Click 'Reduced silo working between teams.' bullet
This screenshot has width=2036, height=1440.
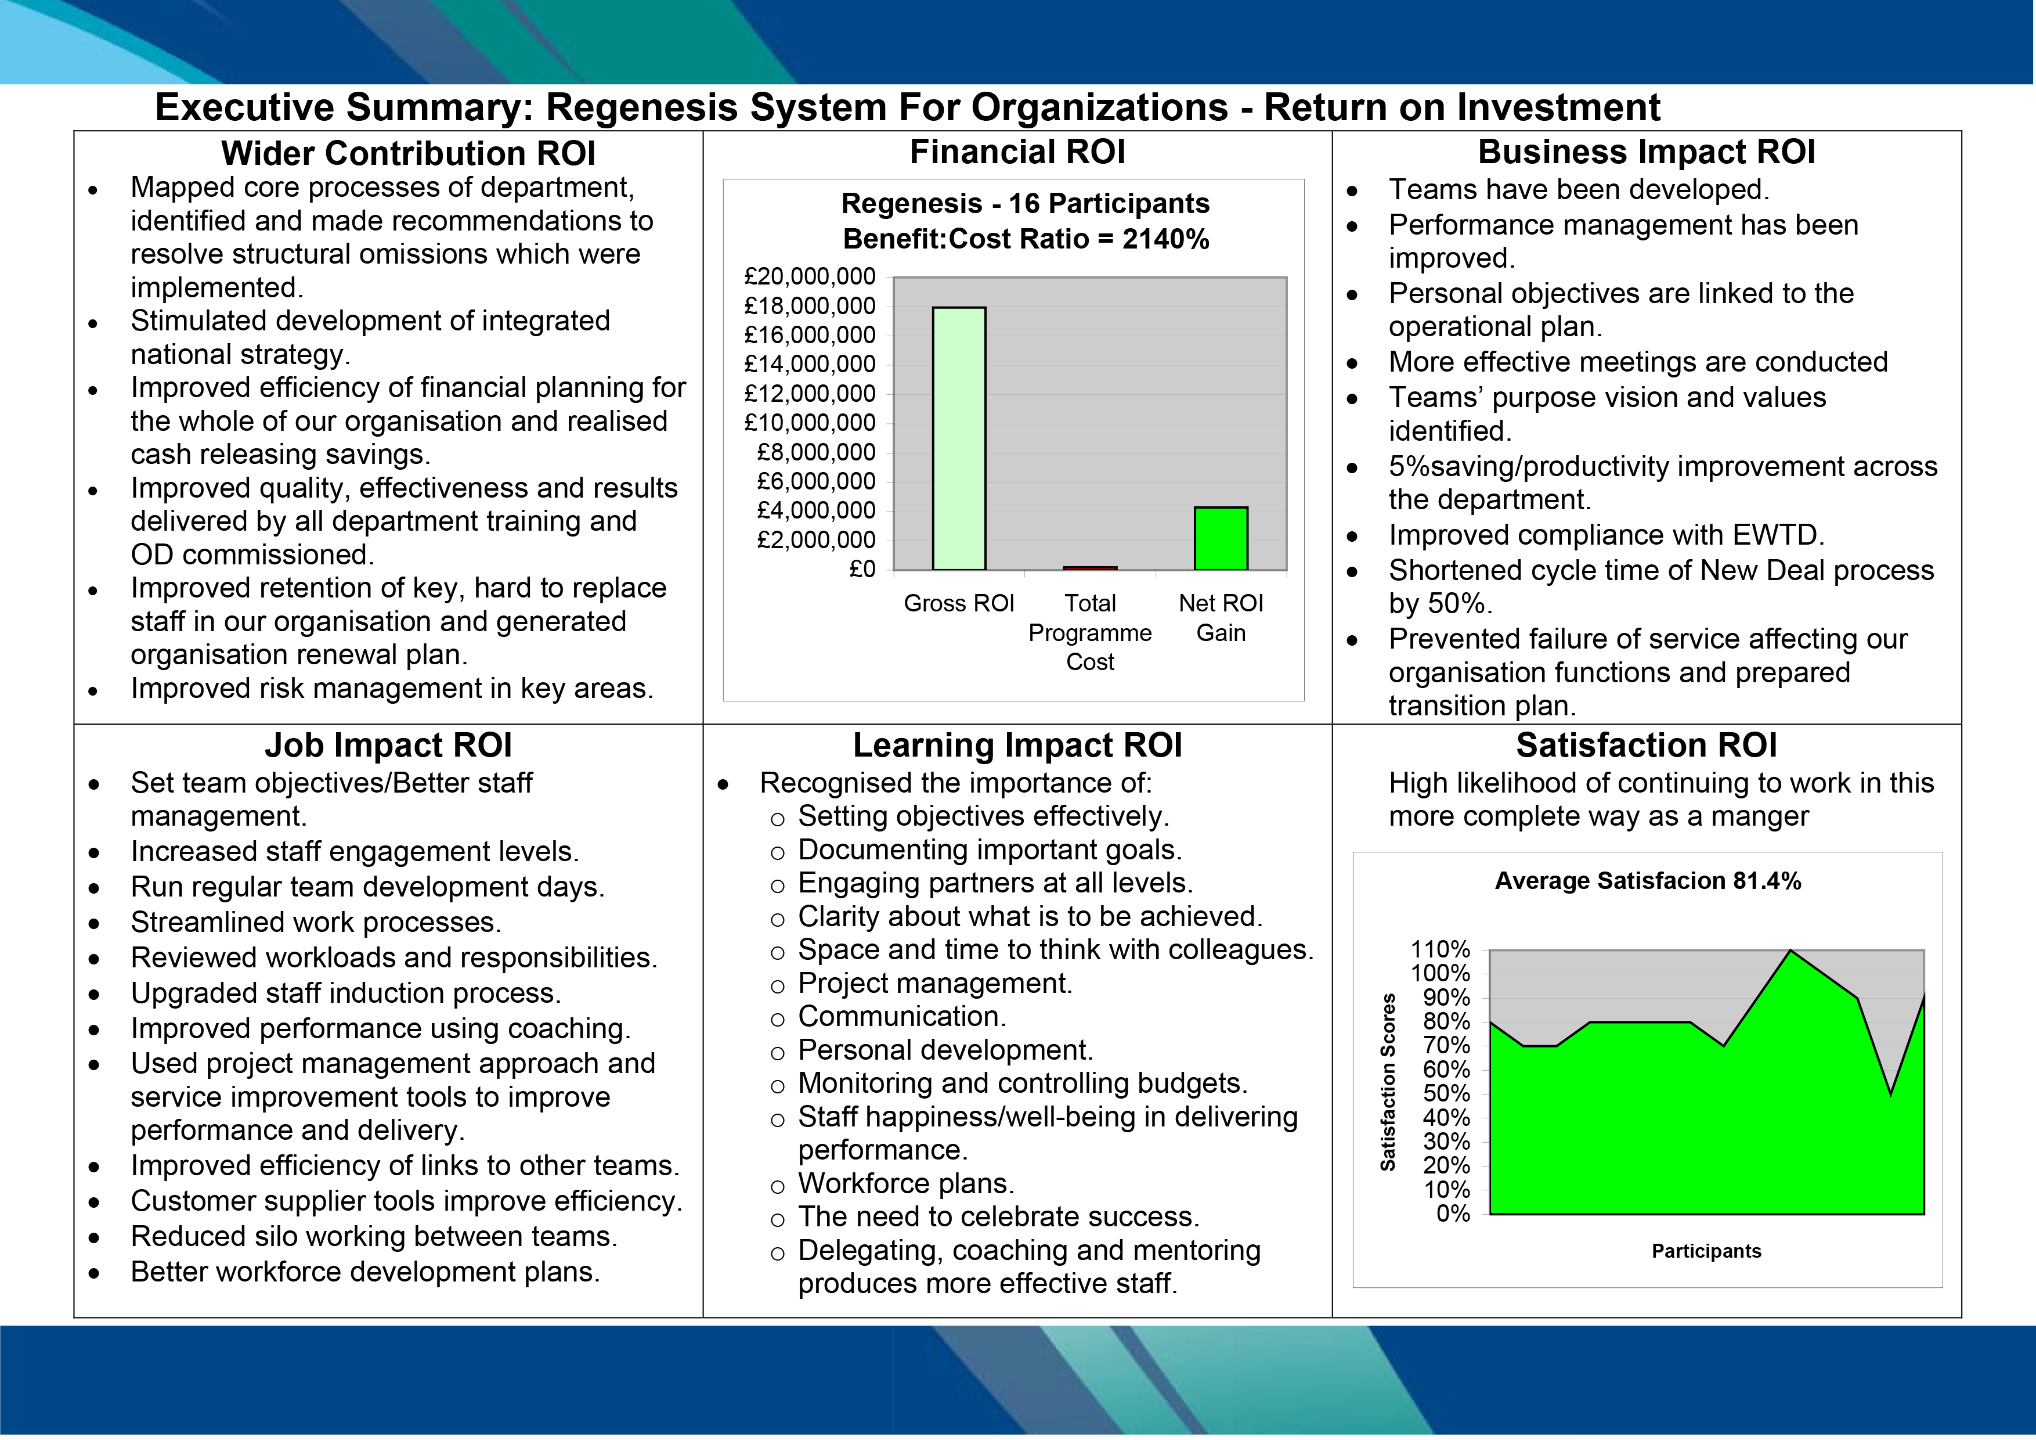click(x=374, y=1237)
